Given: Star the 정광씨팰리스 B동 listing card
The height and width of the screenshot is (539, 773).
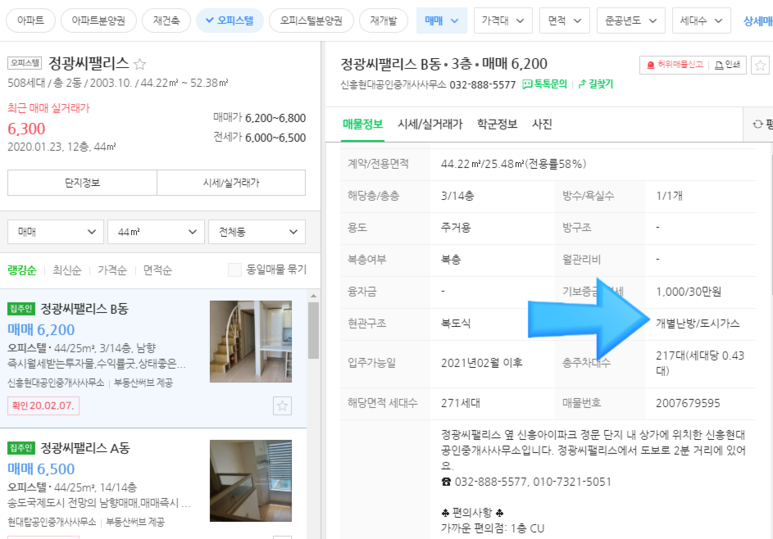Looking at the screenshot, I should pos(282,405).
